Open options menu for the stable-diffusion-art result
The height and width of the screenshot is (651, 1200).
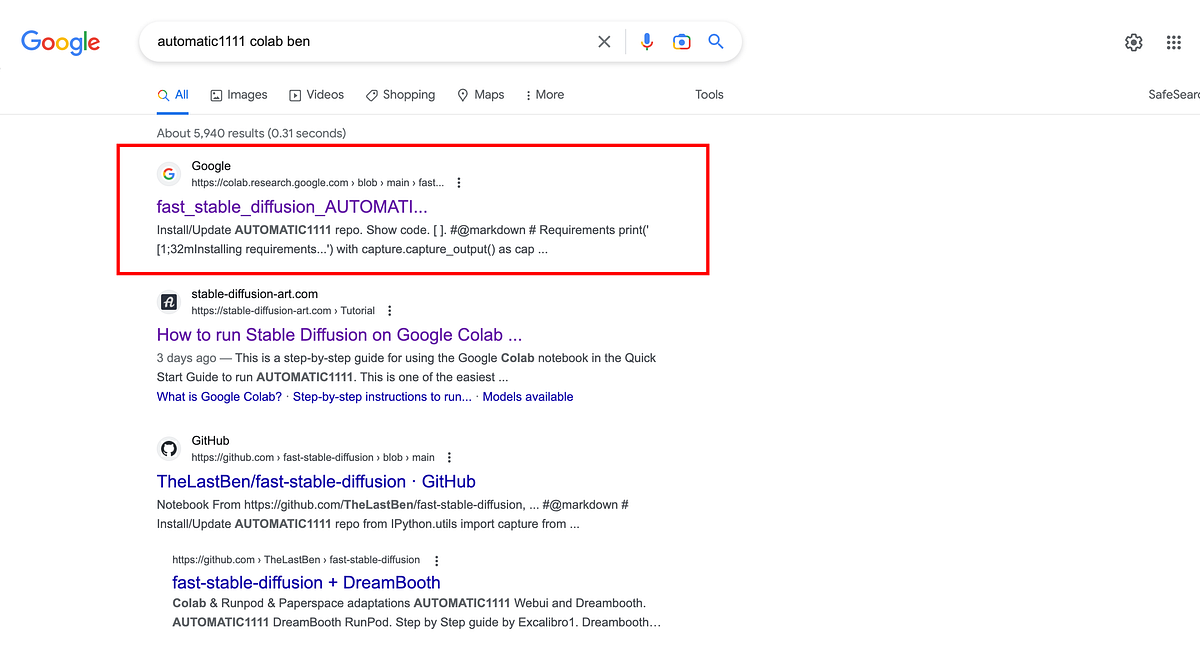(x=389, y=310)
